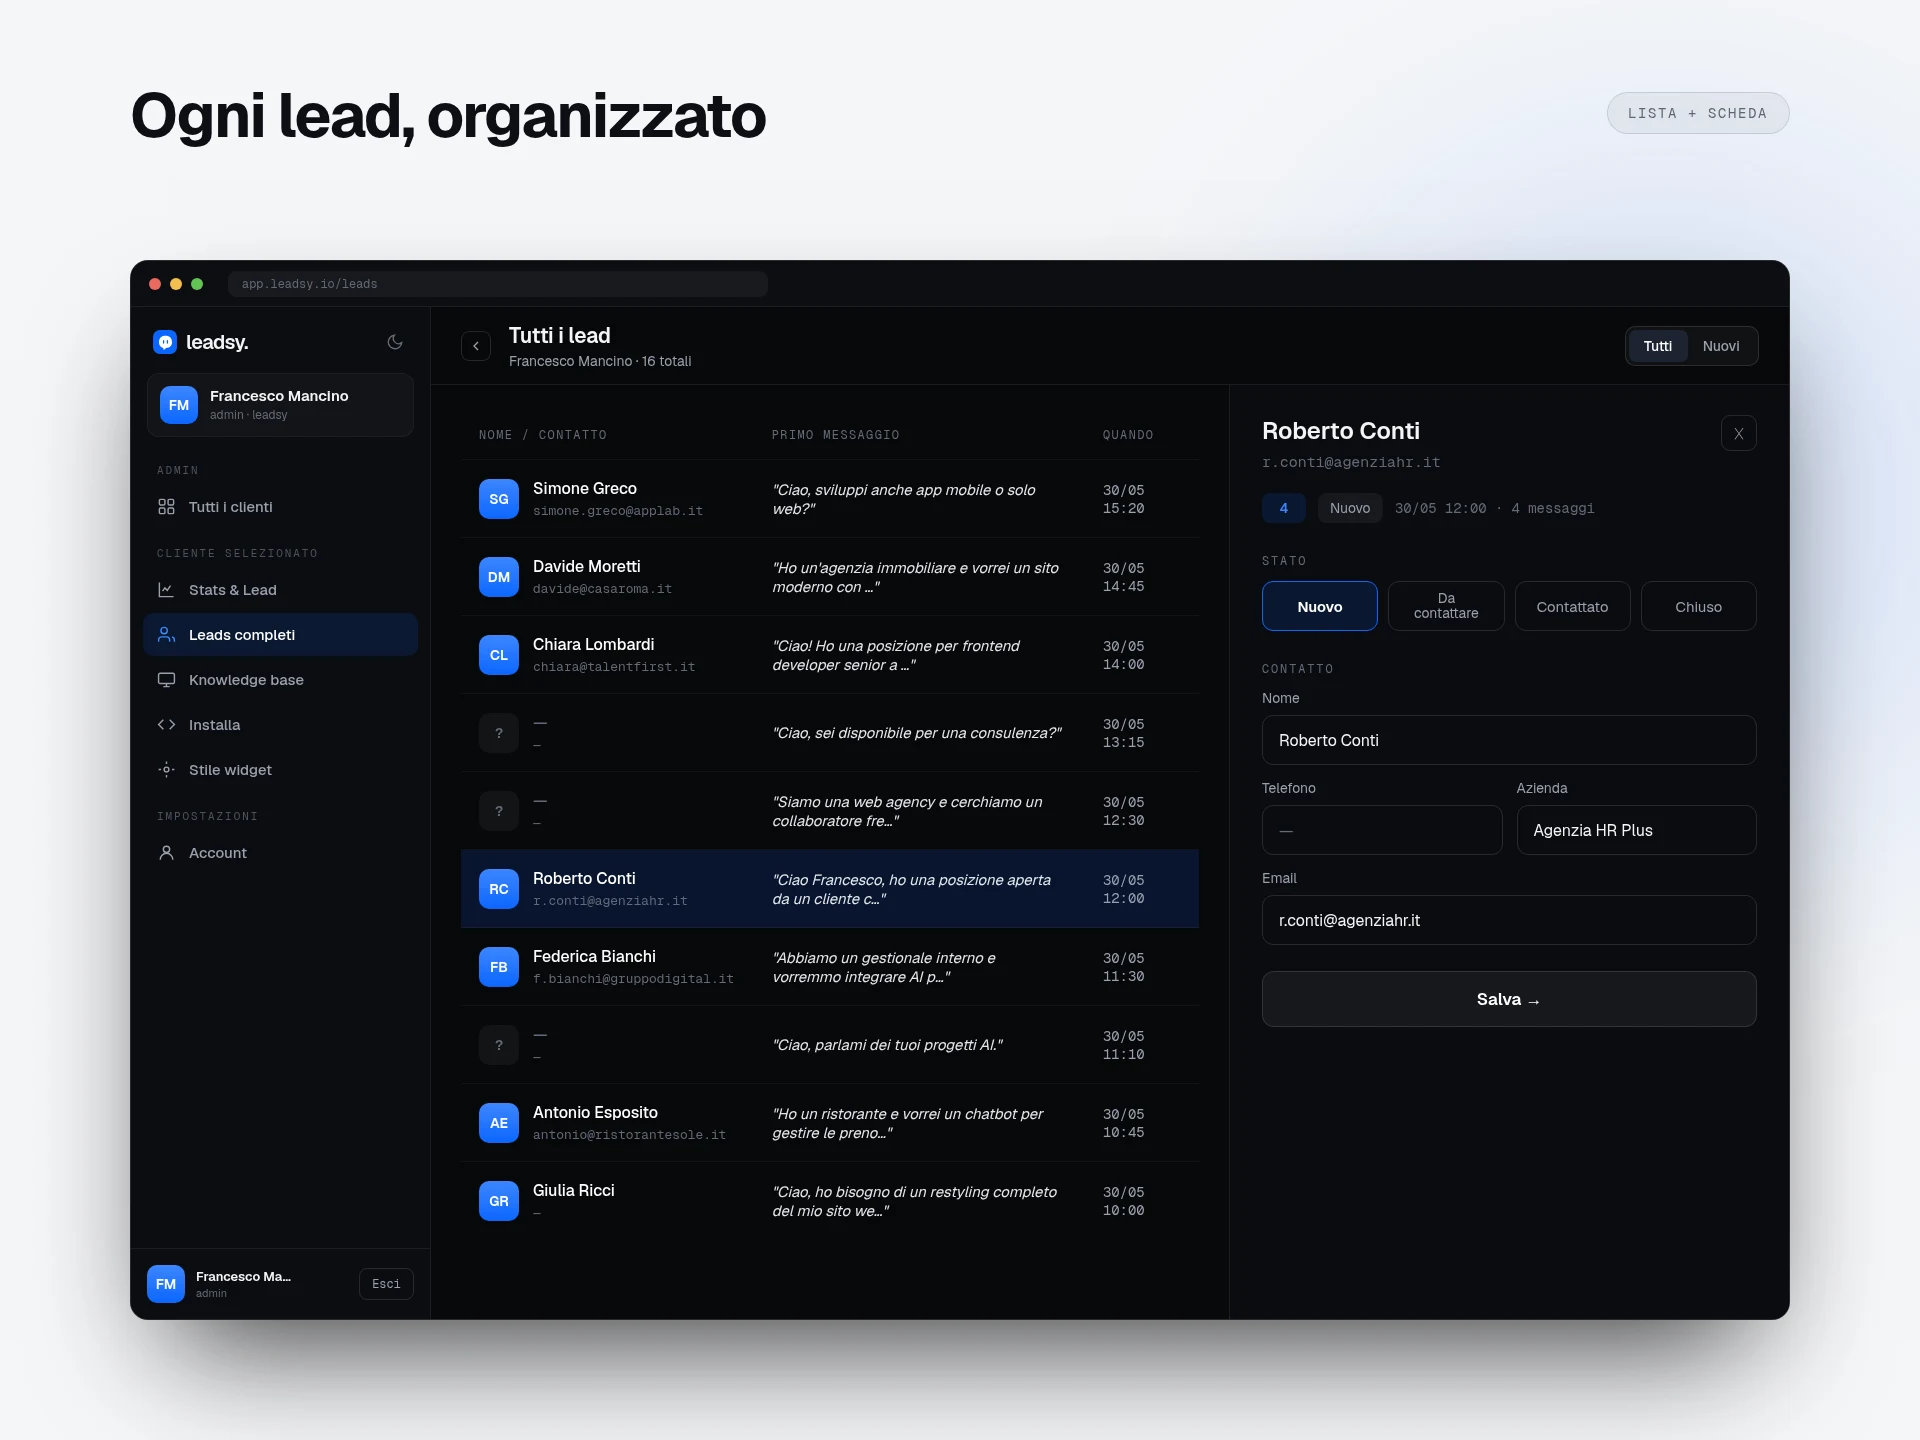Viewport: 1920px width, 1440px height.
Task: Click the Nome input field
Action: point(1509,740)
